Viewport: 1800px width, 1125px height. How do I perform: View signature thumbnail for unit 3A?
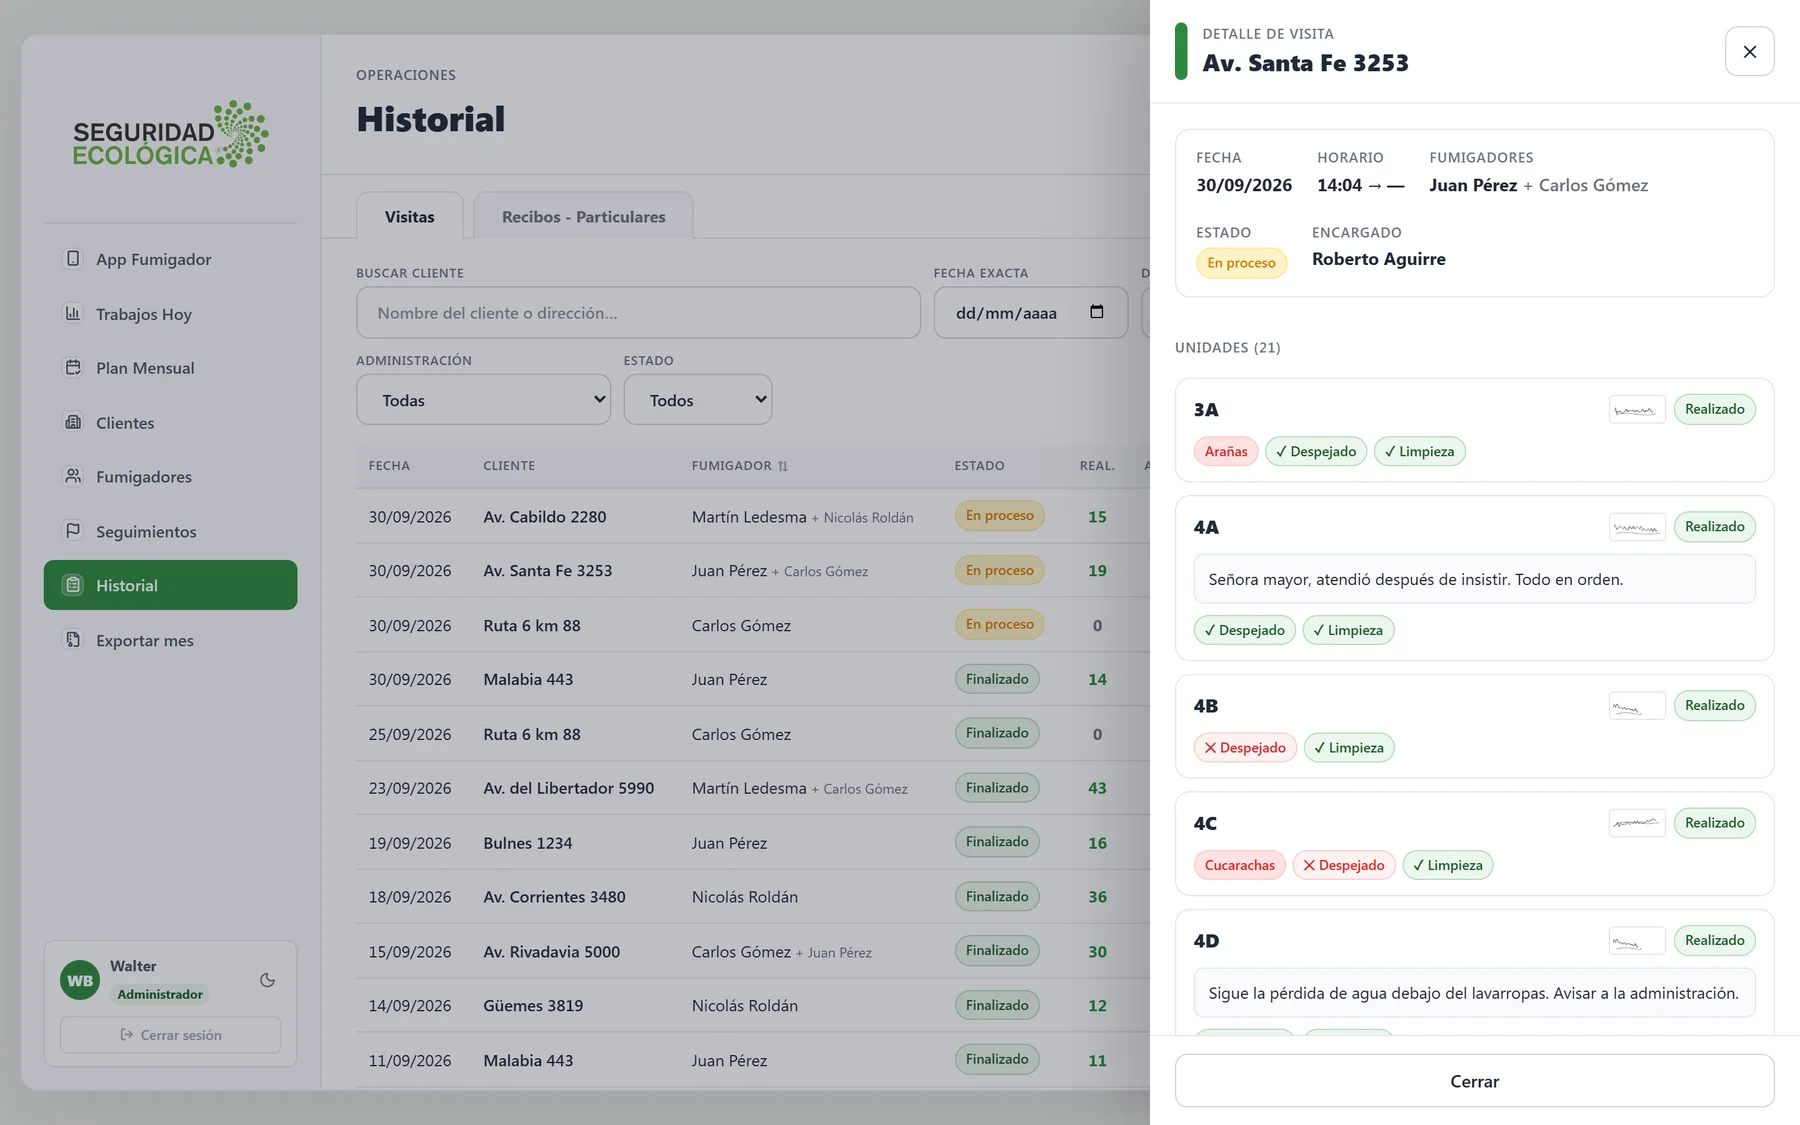tap(1637, 409)
